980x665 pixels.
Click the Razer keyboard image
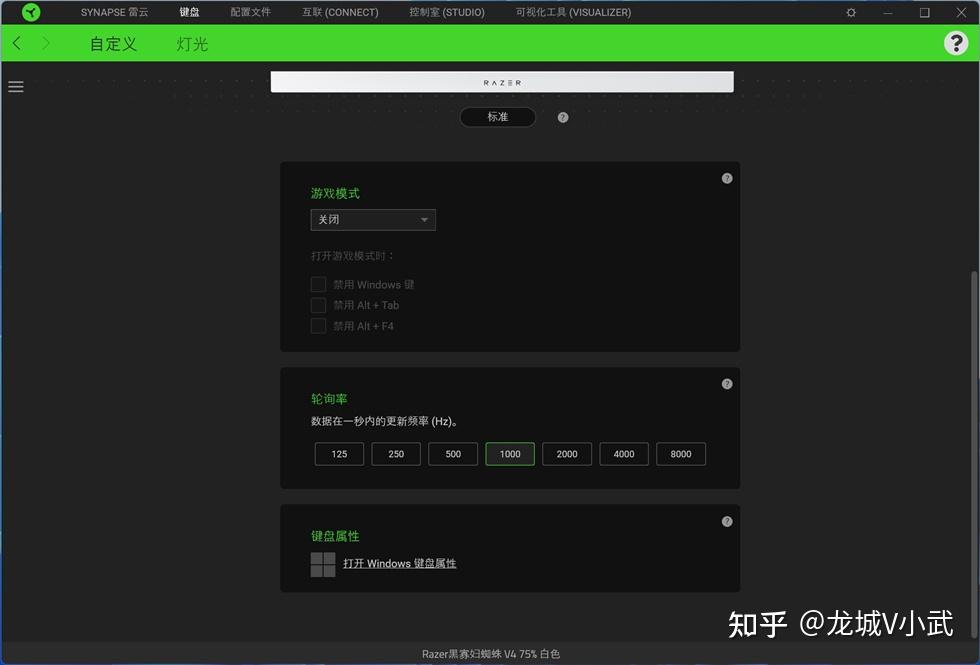(x=502, y=82)
